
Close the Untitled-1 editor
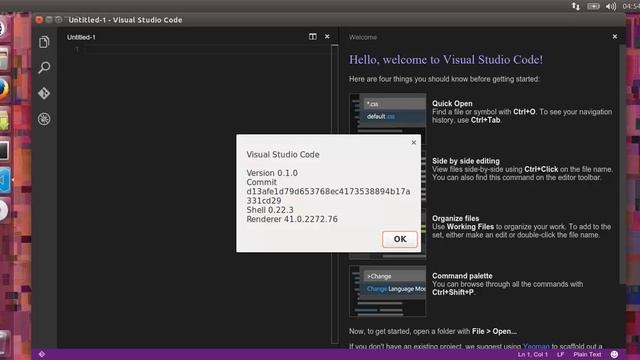(x=327, y=37)
